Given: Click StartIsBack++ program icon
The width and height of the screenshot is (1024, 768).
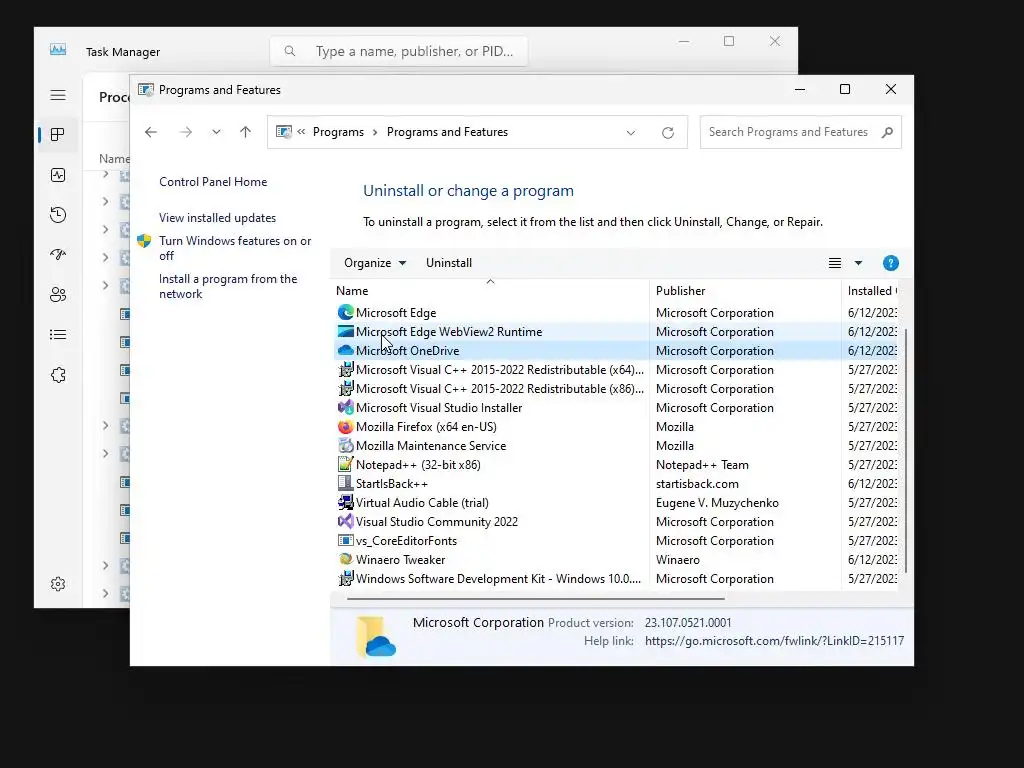Looking at the screenshot, I should click(345, 484).
